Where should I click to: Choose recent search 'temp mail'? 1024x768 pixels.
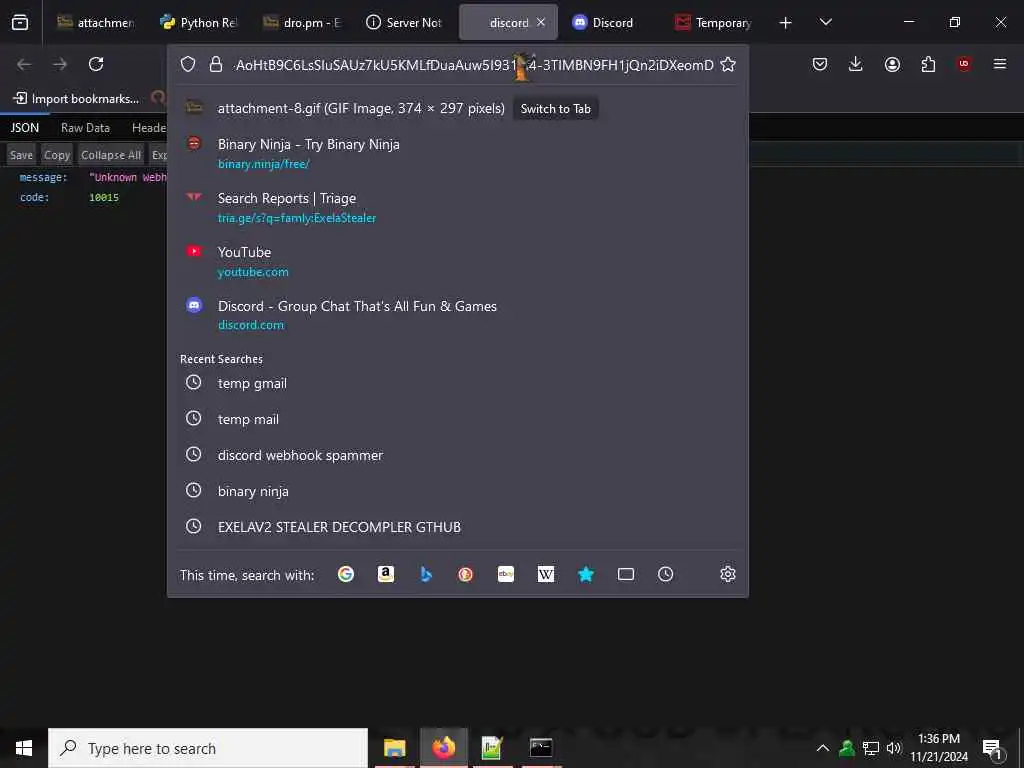tap(458, 419)
